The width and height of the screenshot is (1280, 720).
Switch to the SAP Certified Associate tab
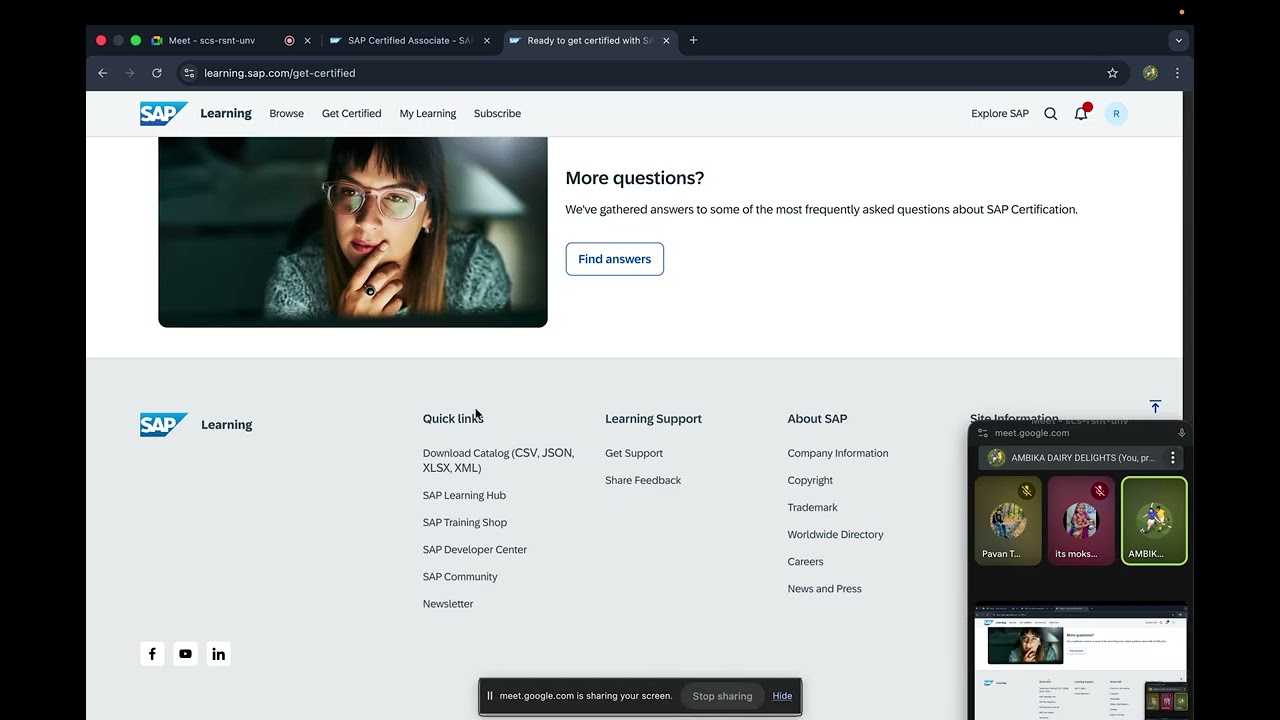[x=410, y=41]
